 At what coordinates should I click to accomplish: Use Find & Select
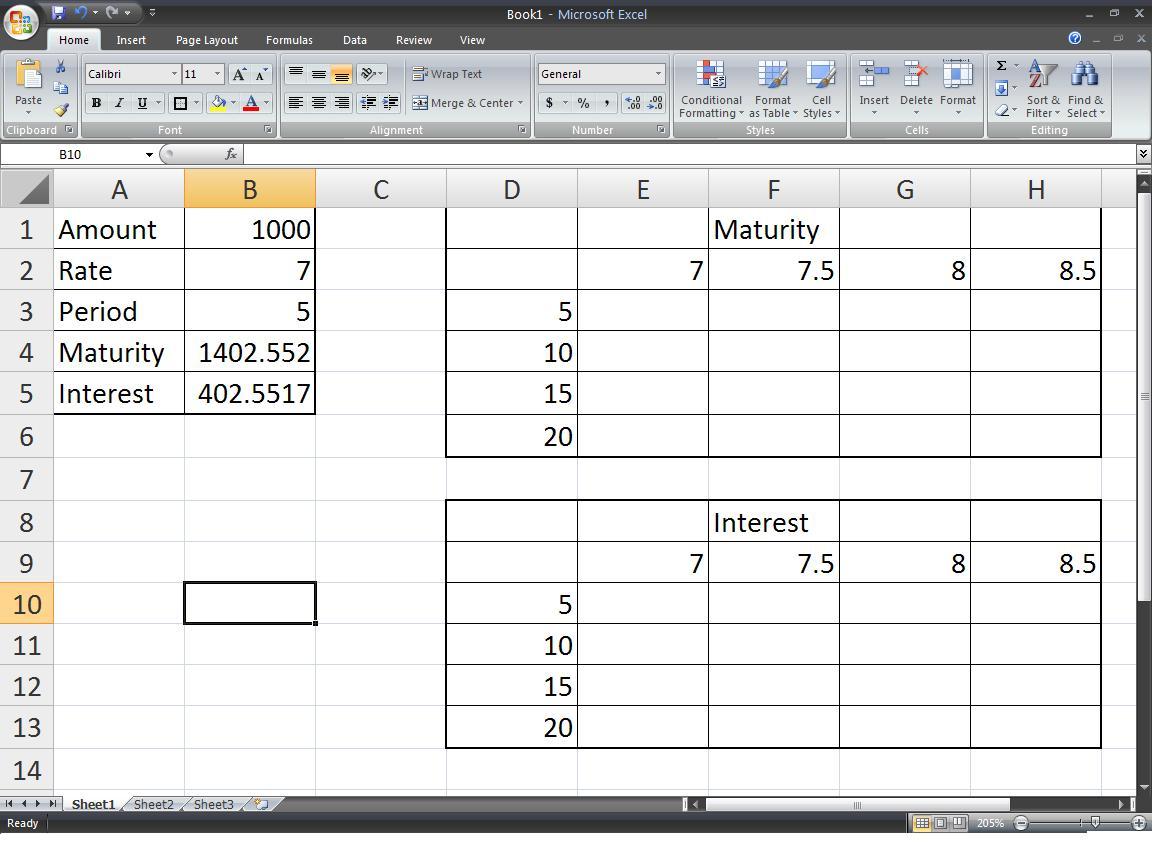pos(1085,90)
